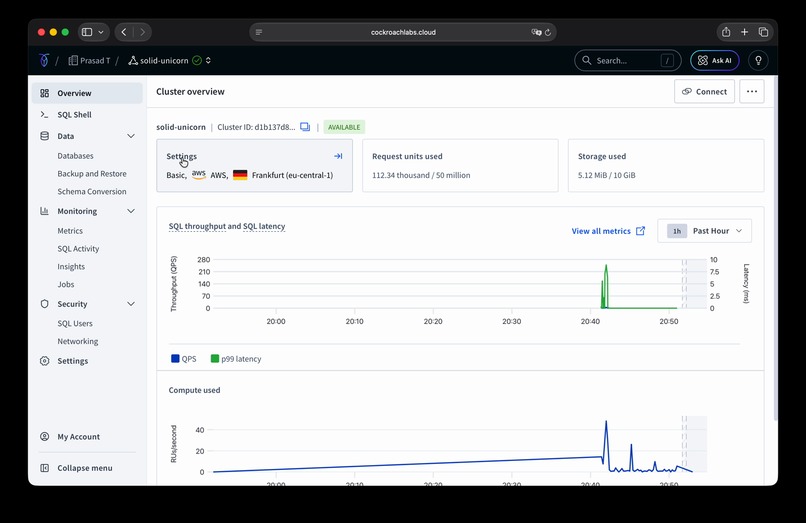Focus the Search input field
806x523 pixels.
(628, 60)
